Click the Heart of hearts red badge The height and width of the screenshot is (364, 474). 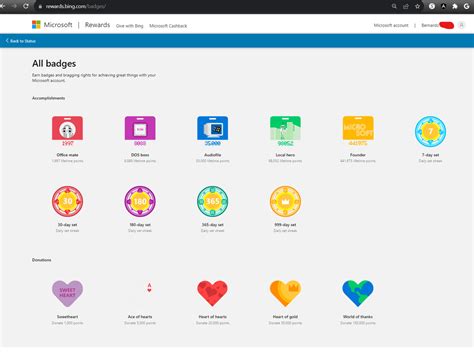pos(212,293)
